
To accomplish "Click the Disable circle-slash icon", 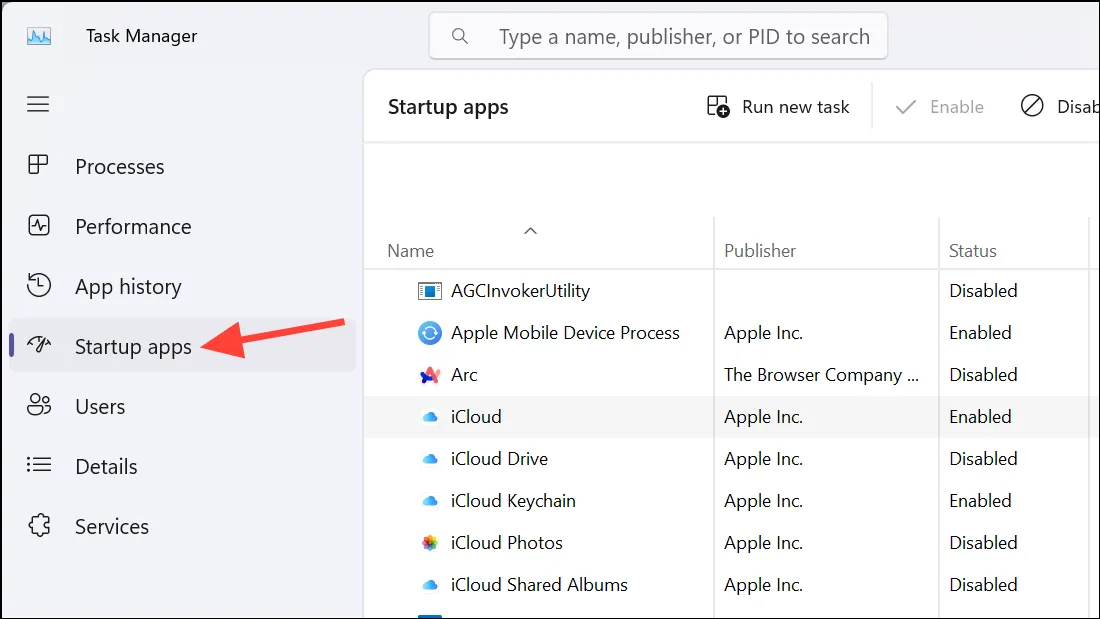I will coord(1032,106).
